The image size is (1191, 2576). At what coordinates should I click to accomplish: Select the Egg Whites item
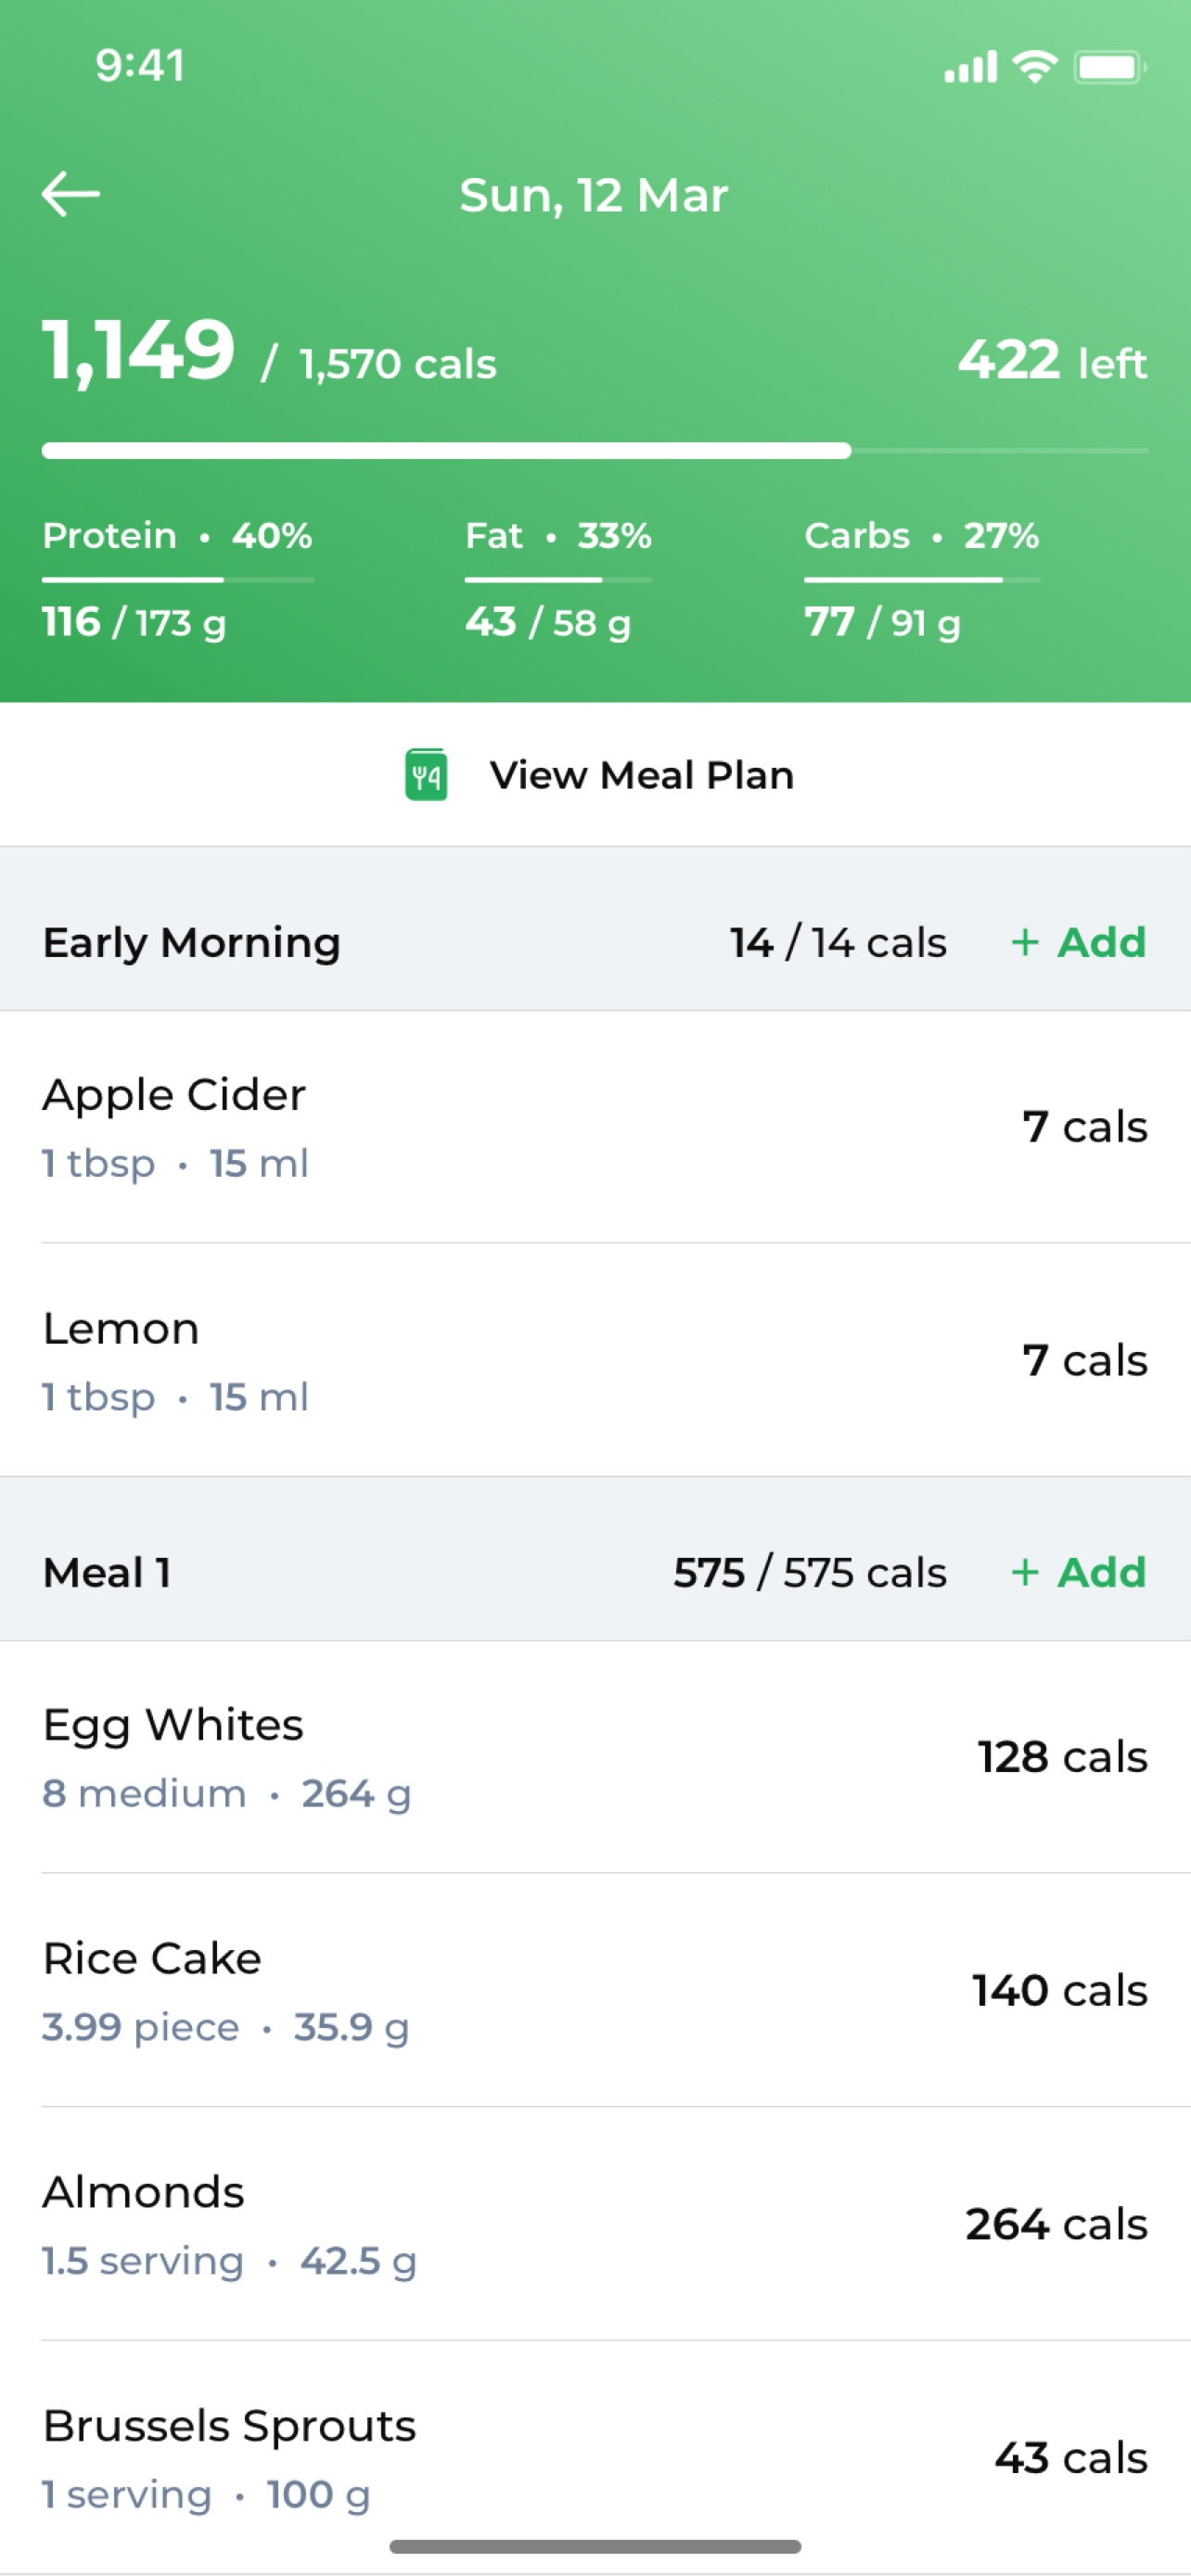tap(595, 1757)
